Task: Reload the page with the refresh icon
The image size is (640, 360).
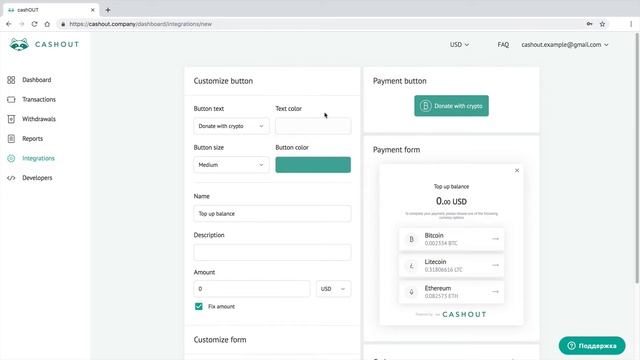Action: click(34, 24)
